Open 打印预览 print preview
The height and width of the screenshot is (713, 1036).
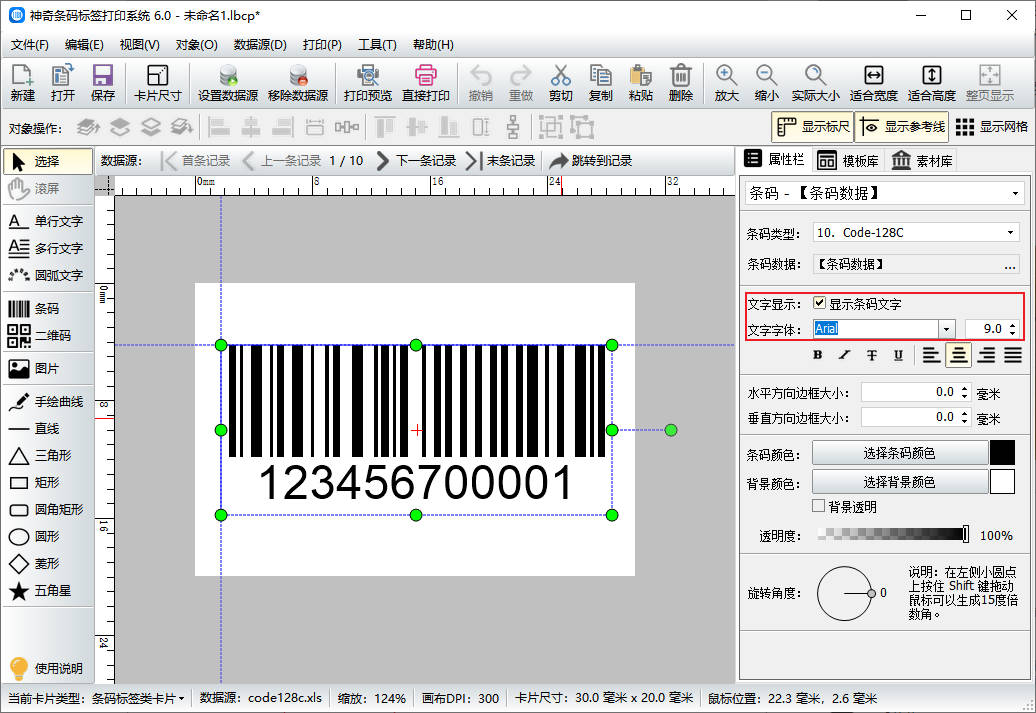(368, 83)
